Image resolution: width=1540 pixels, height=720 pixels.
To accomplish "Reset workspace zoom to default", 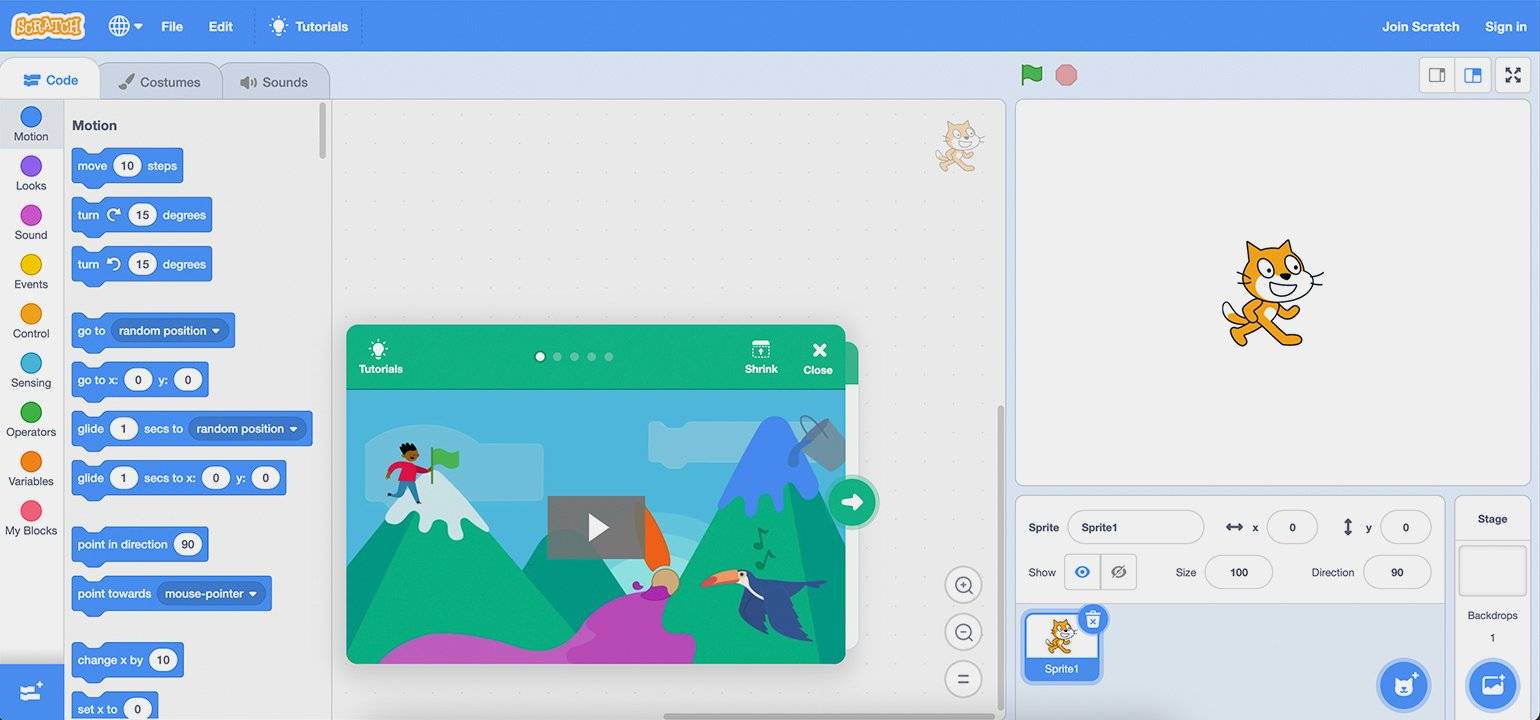I will (x=963, y=680).
